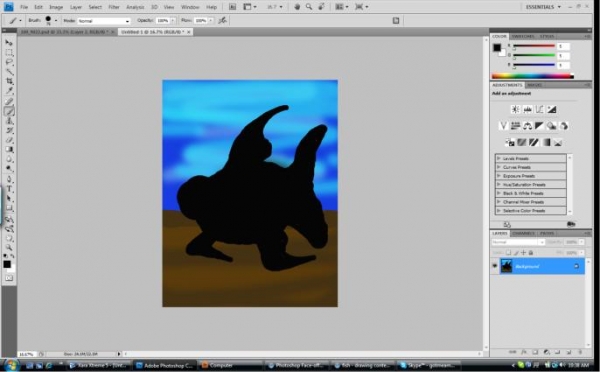This screenshot has height=372, width=600.
Task: Select the Lasso tool
Action: click(9, 62)
